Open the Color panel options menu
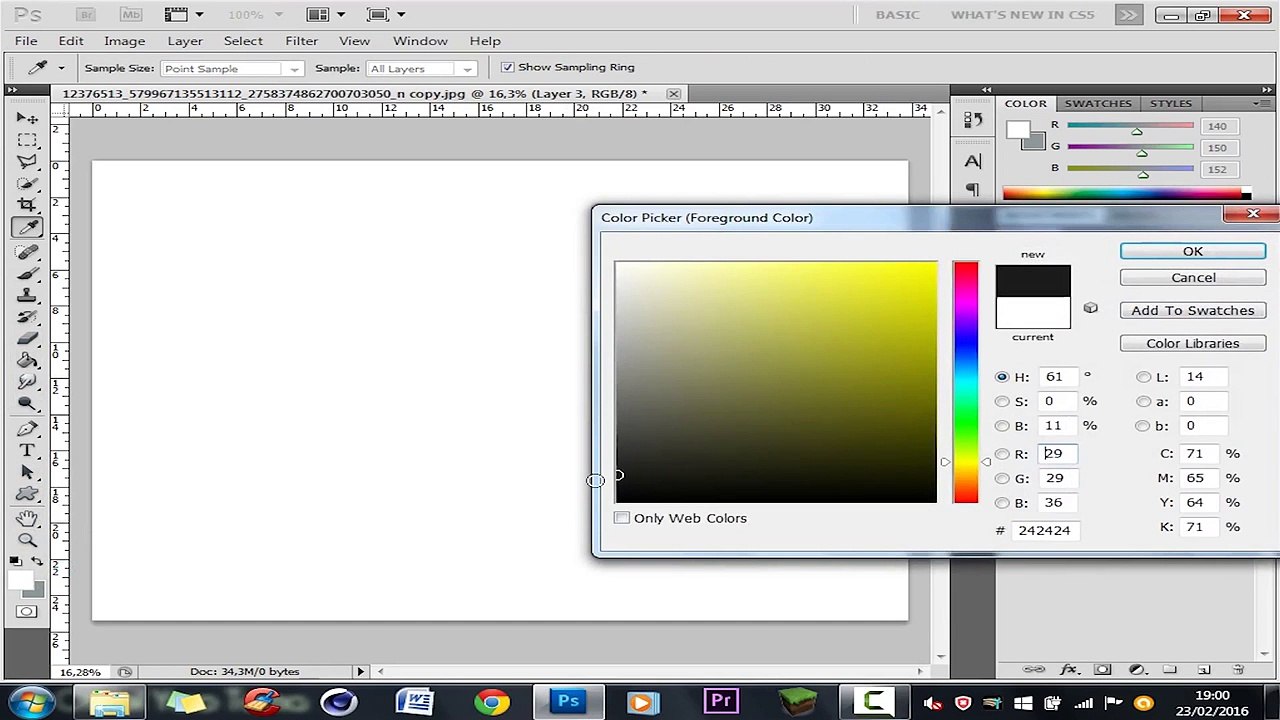The image size is (1280, 720). tap(1260, 103)
